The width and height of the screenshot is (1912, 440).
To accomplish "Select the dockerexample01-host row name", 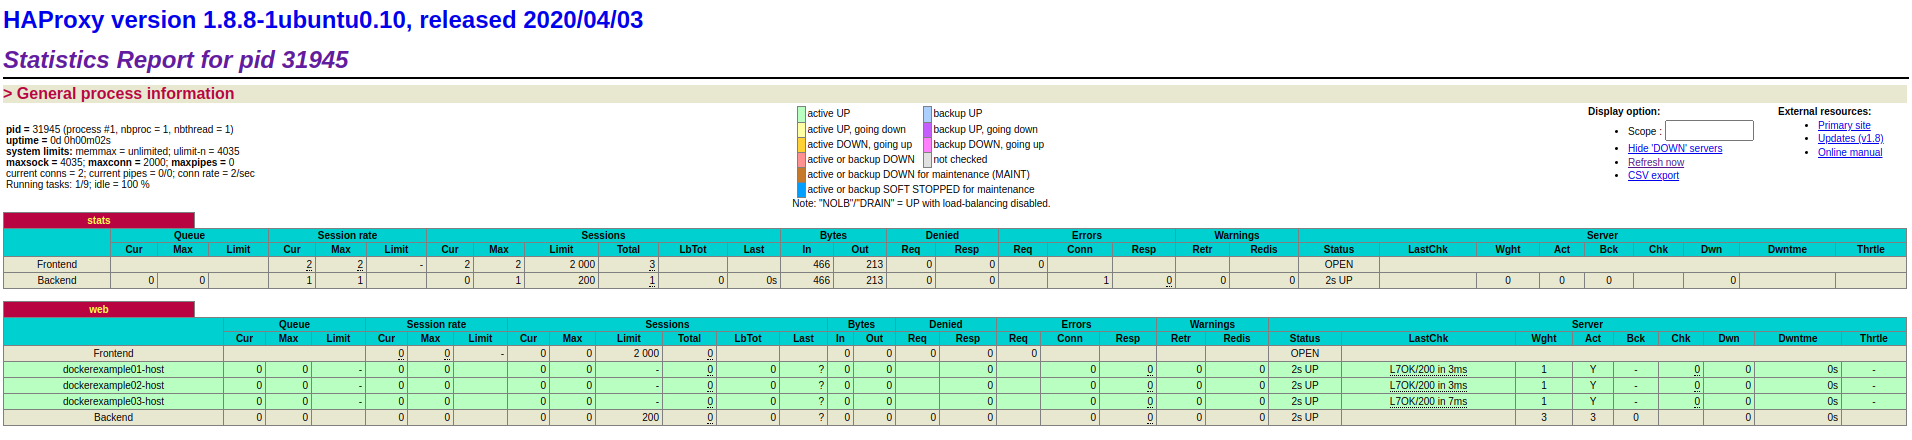I will [x=113, y=369].
